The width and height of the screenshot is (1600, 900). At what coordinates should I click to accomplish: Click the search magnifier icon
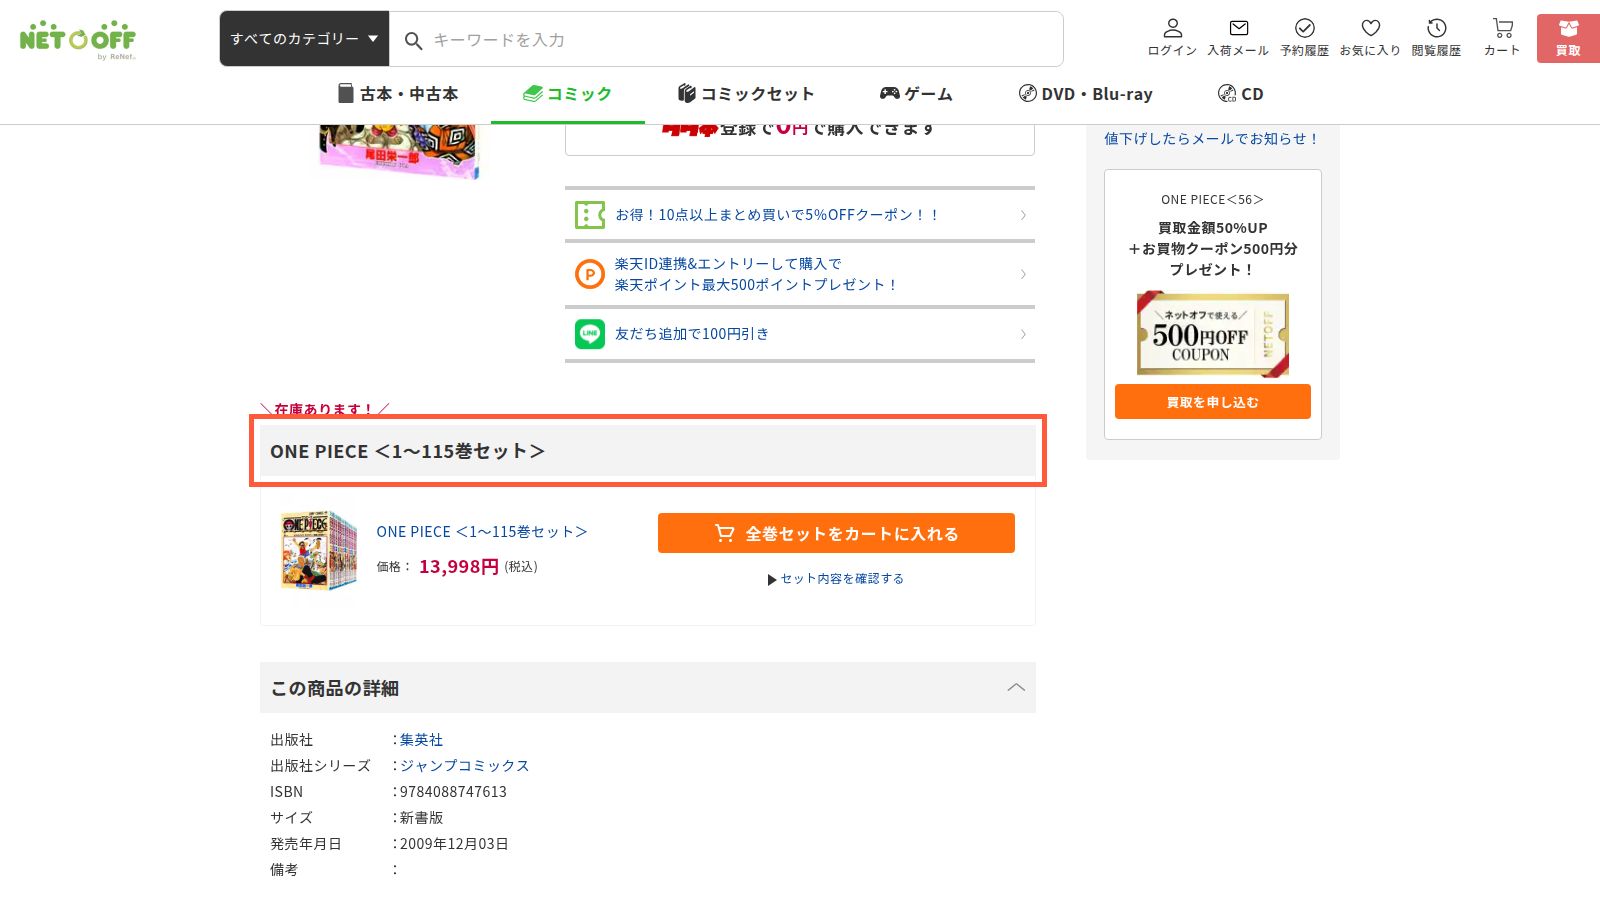click(413, 41)
